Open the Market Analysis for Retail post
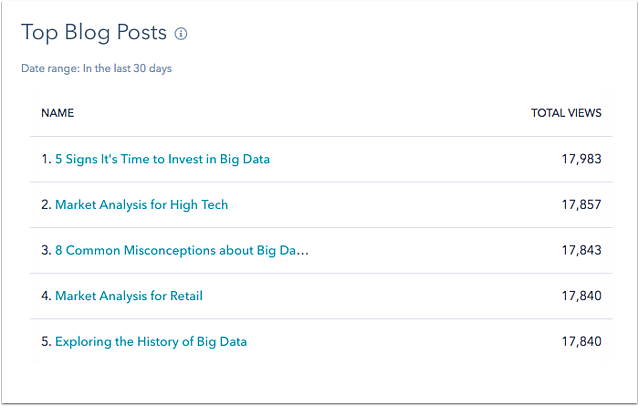 [x=129, y=296]
